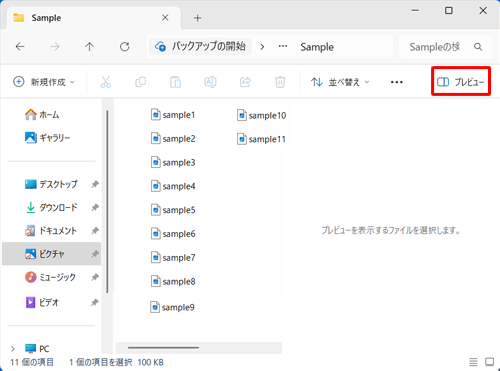Open the 並べ替え sort dropdown

[340, 82]
